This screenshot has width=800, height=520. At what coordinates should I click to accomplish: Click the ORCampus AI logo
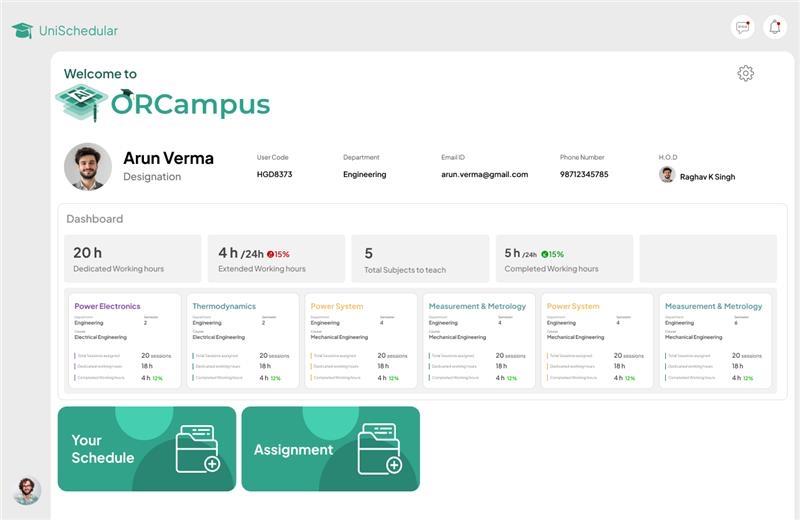point(81,103)
